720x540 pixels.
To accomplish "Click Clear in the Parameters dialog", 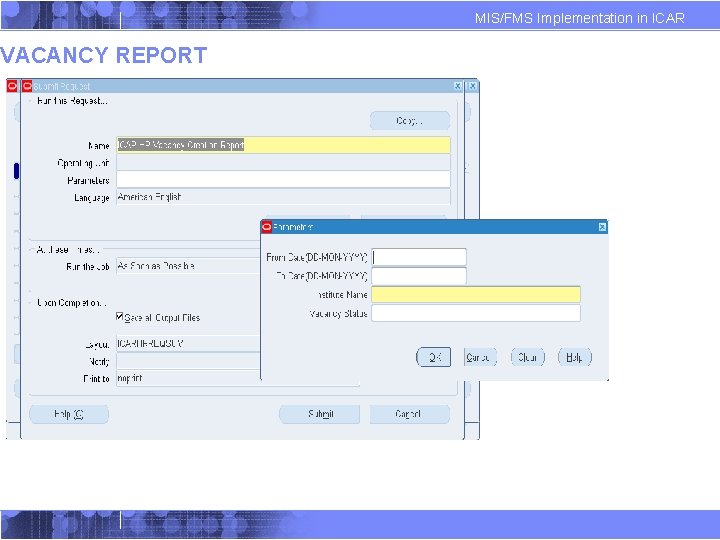I will click(x=528, y=357).
